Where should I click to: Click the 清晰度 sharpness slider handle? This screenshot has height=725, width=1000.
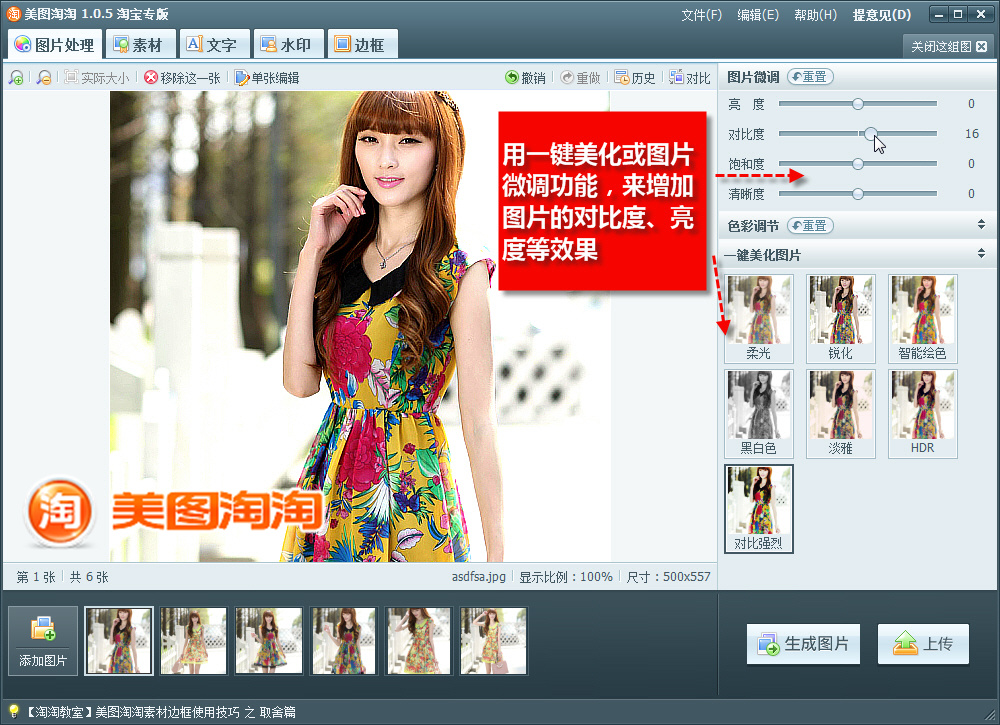[858, 194]
